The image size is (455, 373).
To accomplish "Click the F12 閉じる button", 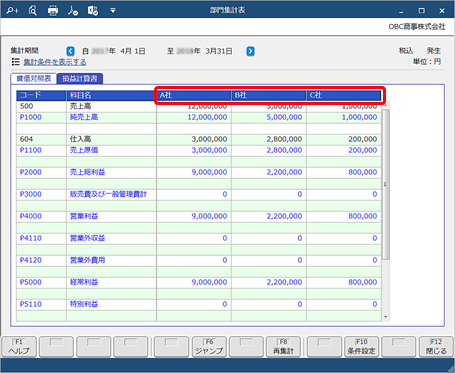I will [x=436, y=347].
